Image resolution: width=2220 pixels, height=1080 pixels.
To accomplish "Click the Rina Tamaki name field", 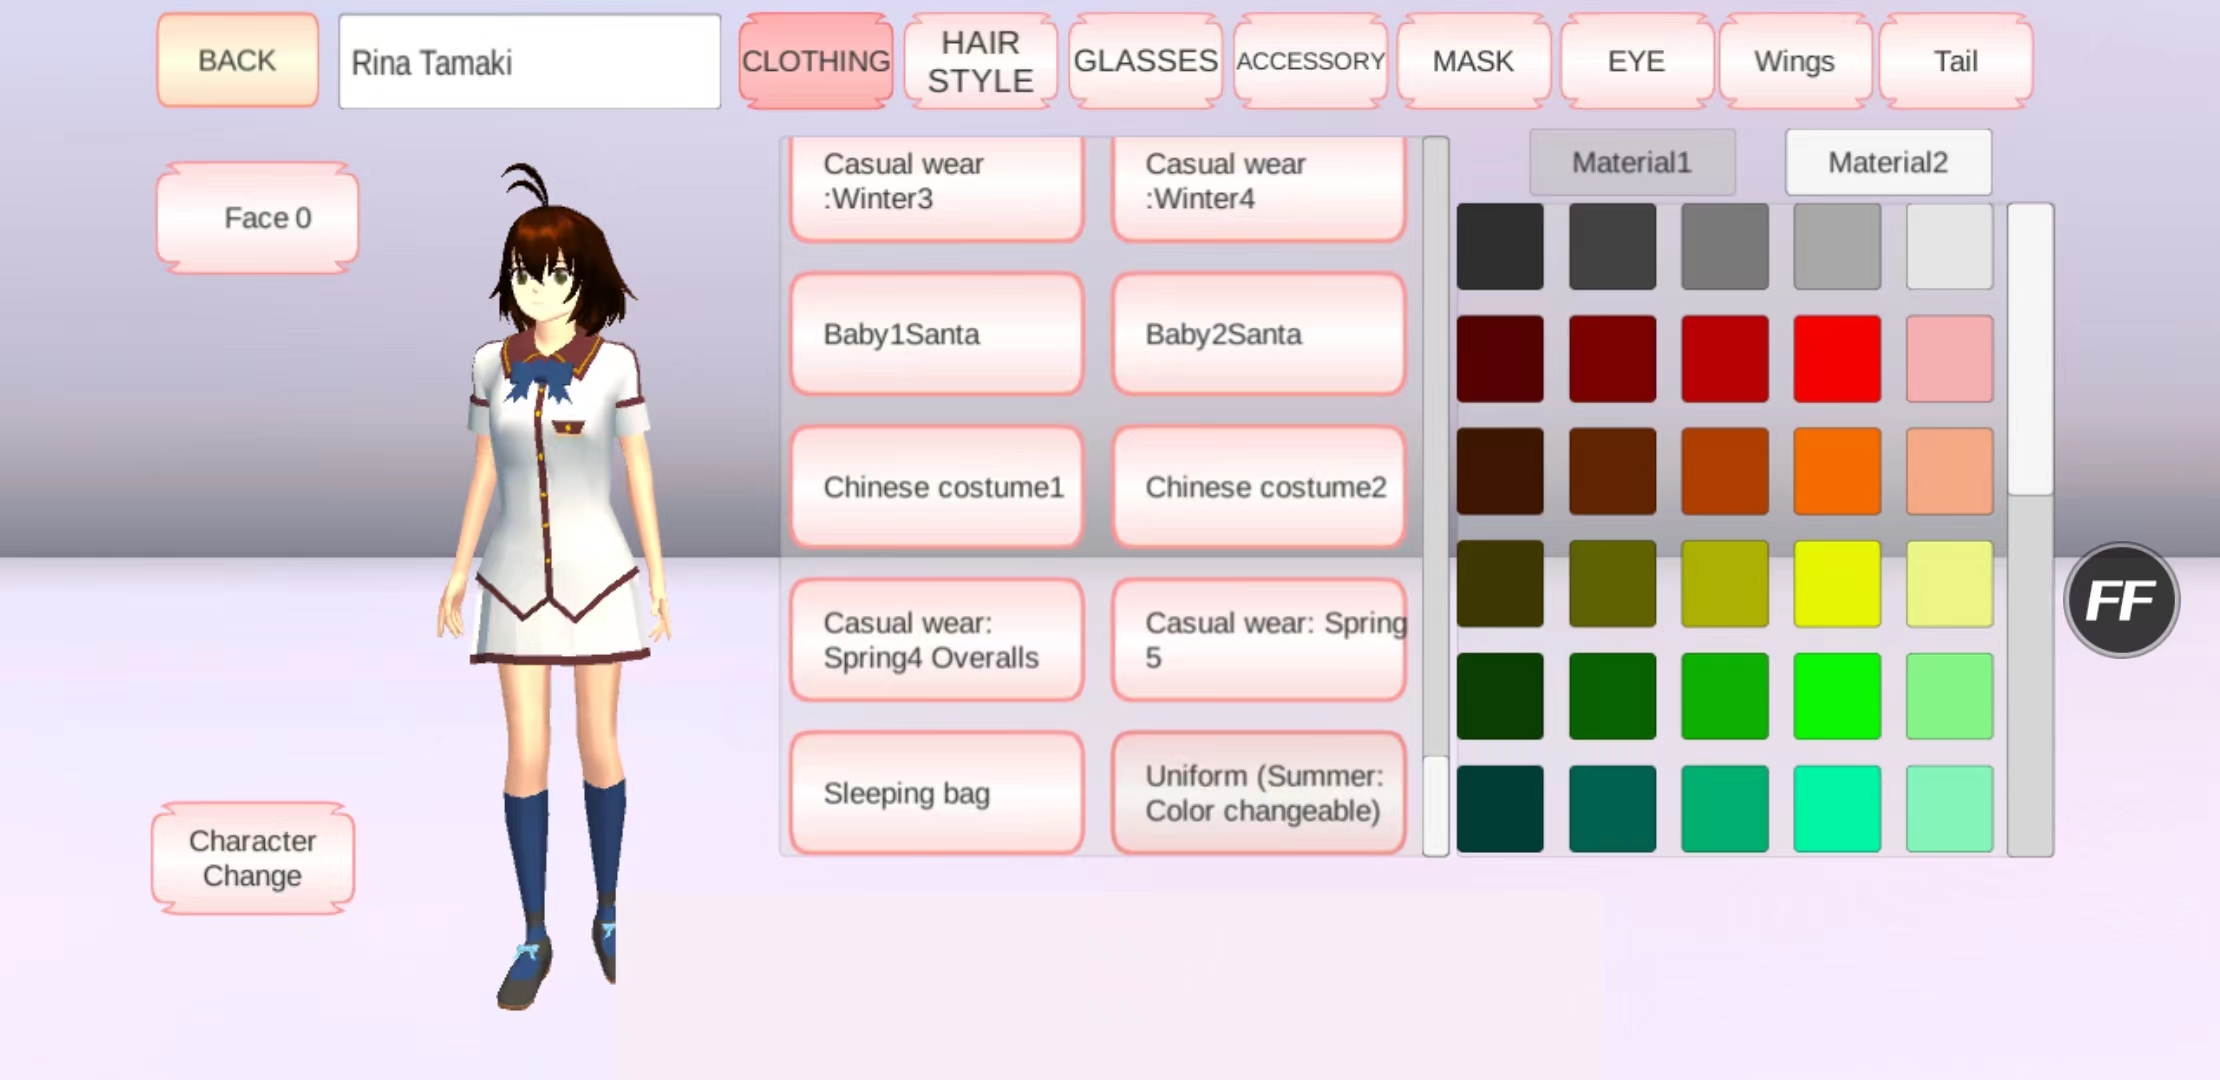I will [x=529, y=62].
